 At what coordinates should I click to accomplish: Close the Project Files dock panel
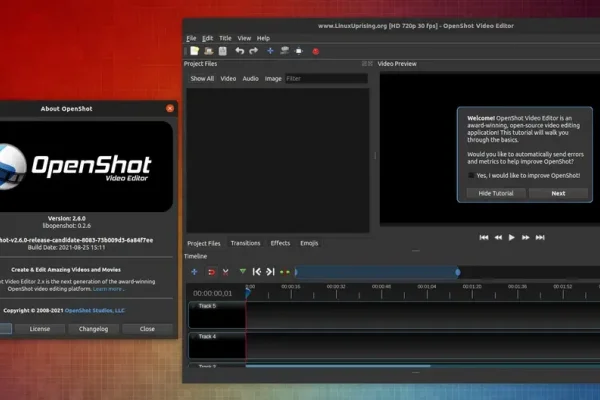click(x=370, y=64)
